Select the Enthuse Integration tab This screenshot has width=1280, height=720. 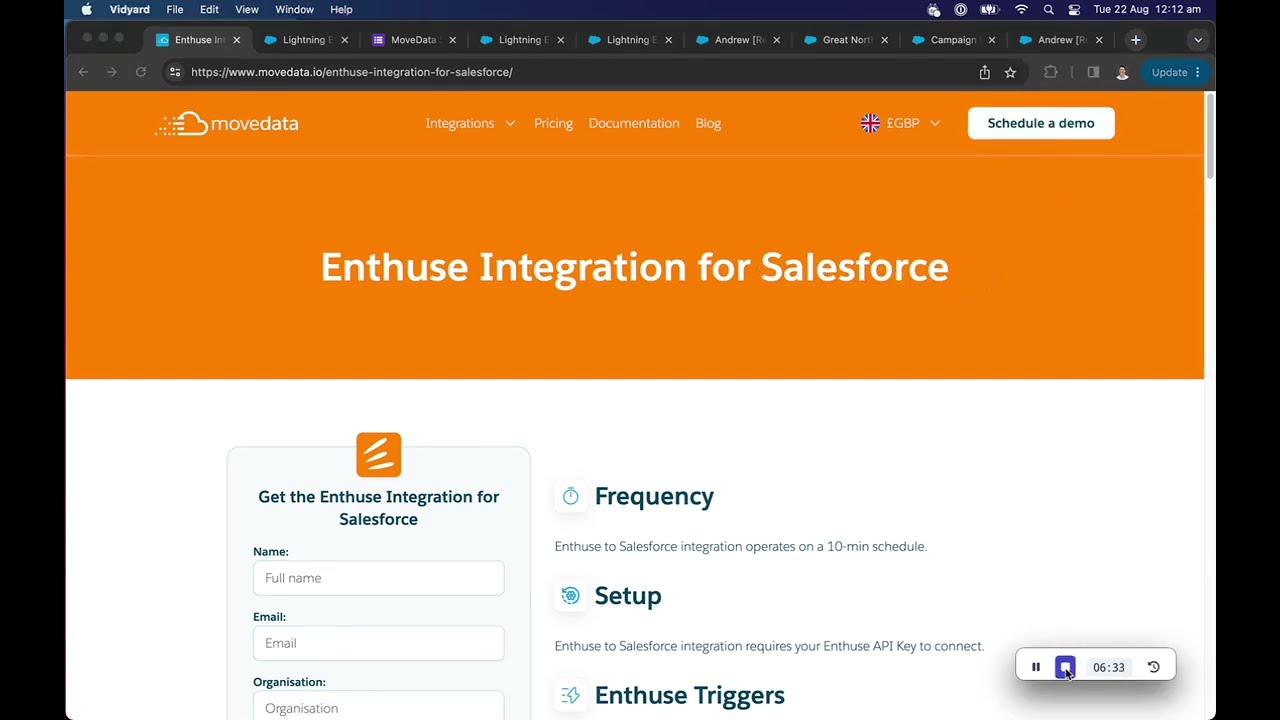pos(199,40)
